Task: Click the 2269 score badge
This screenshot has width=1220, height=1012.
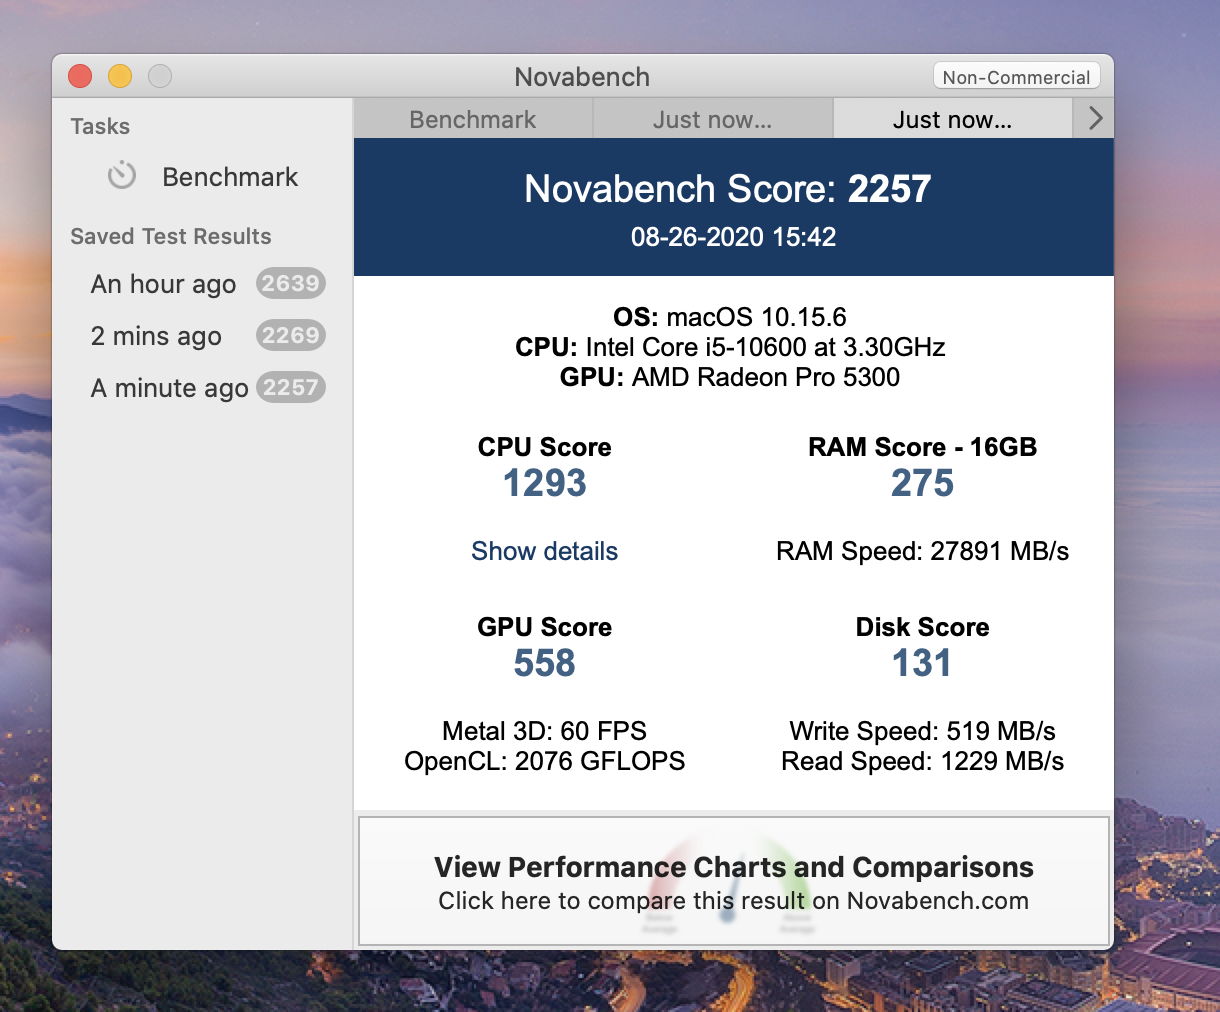Action: (290, 336)
